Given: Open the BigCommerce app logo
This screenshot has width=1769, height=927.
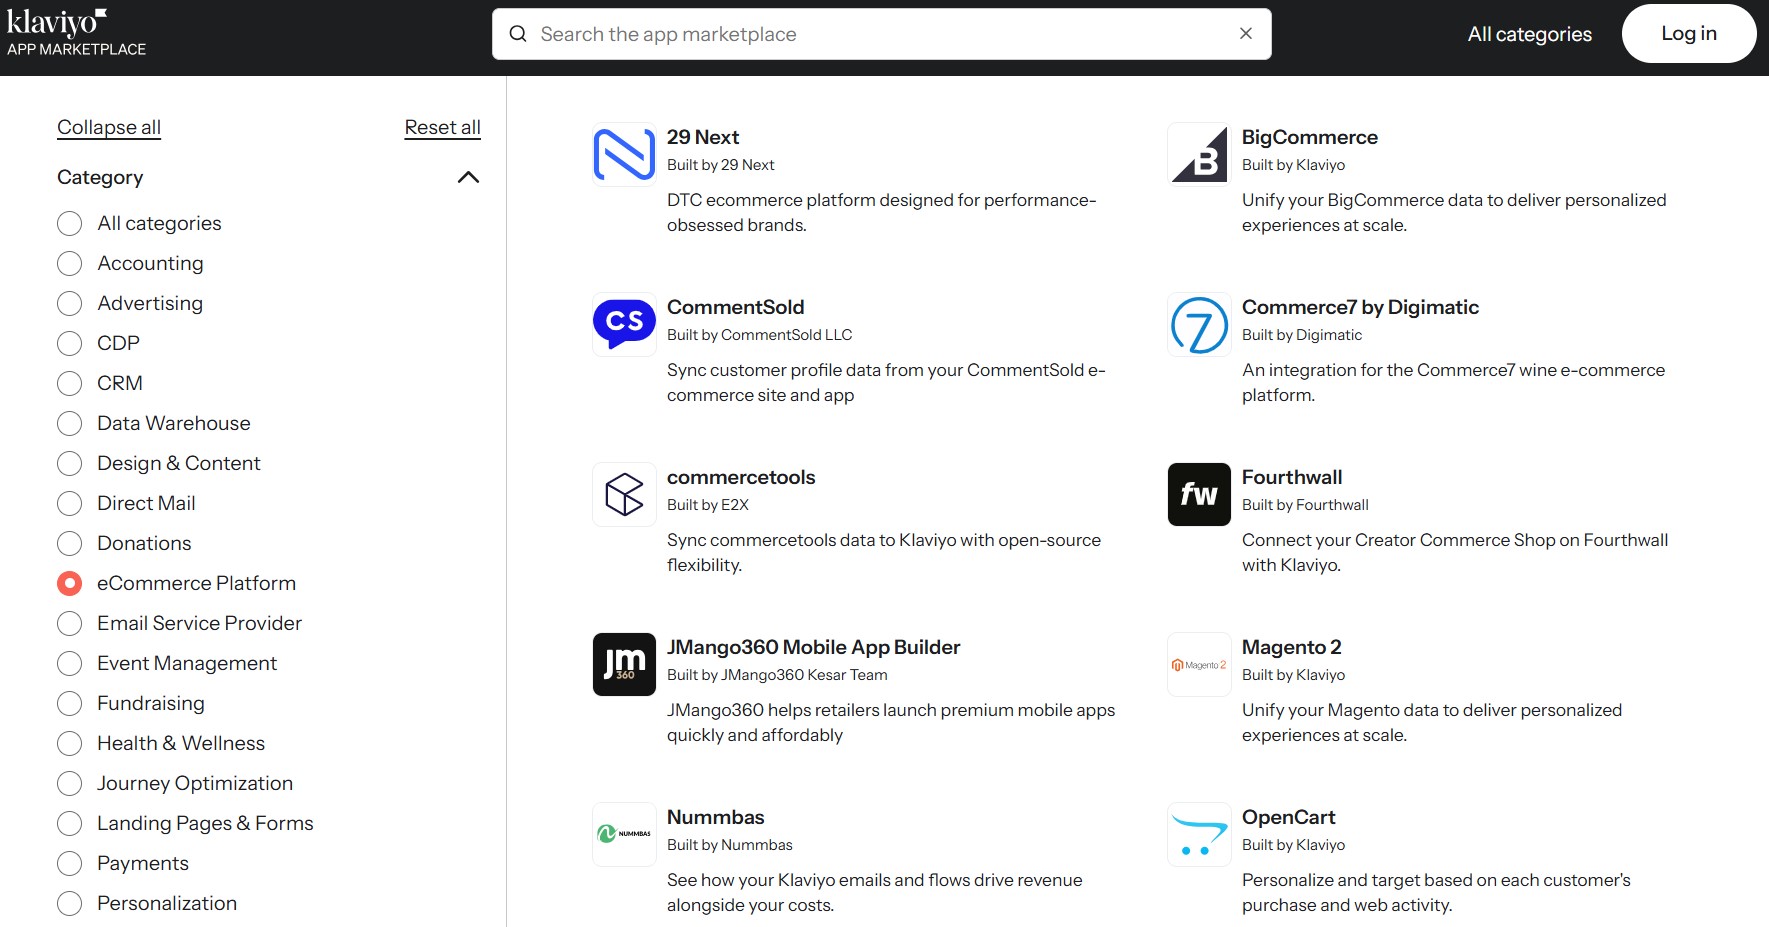Looking at the screenshot, I should [x=1199, y=154].
